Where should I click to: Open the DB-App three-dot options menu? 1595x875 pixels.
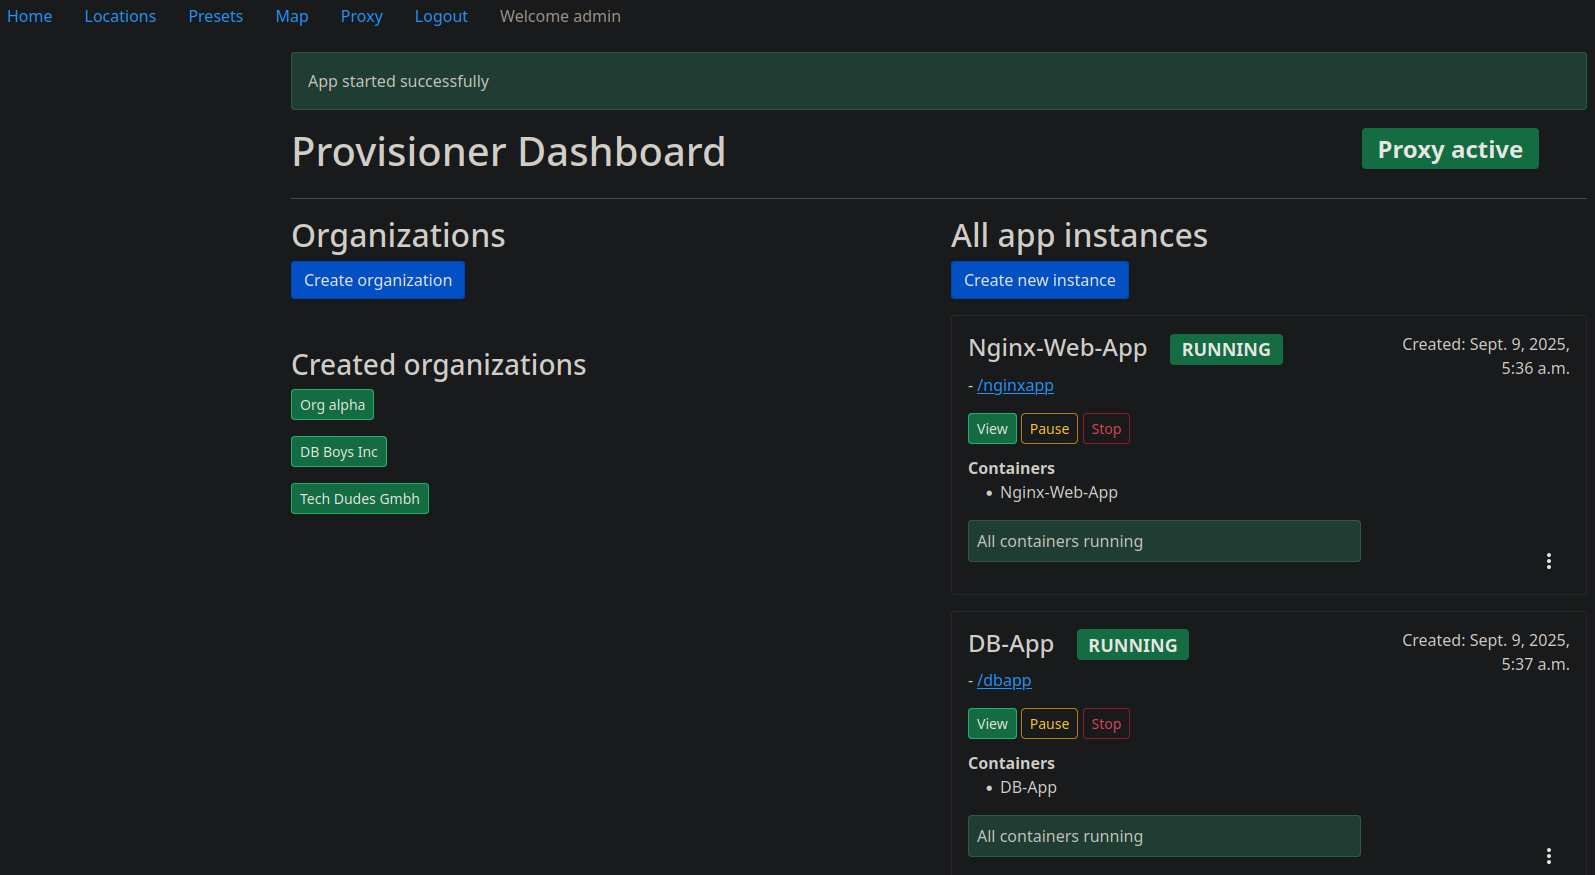1548,856
